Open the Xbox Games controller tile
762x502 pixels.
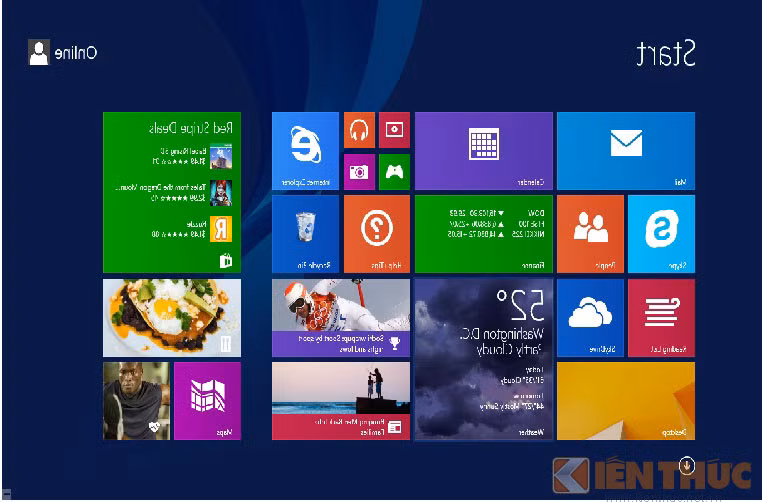coord(394,171)
